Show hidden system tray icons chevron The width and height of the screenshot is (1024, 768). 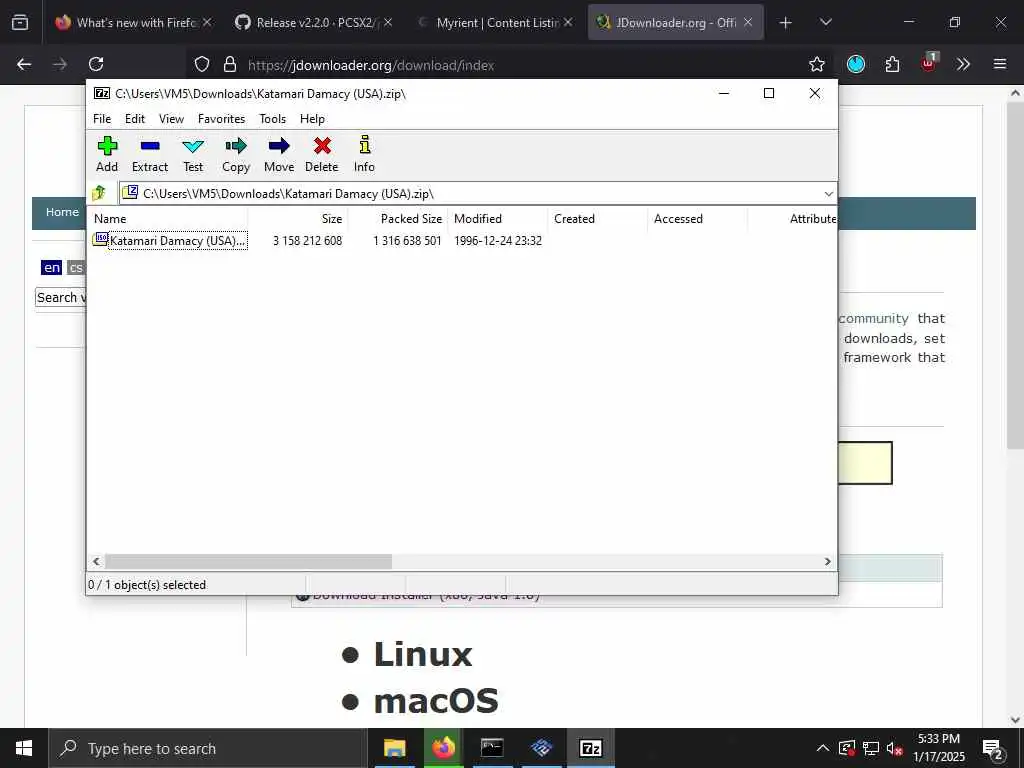click(823, 748)
